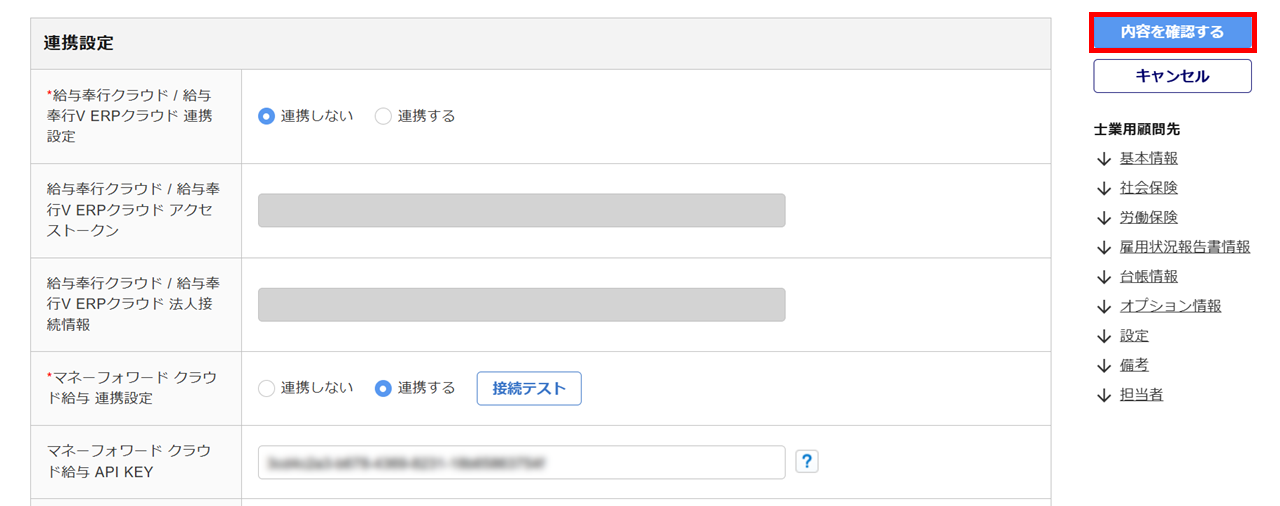
Task: Select 連携しない for 給与奉行クラウド
Action: pos(266,116)
